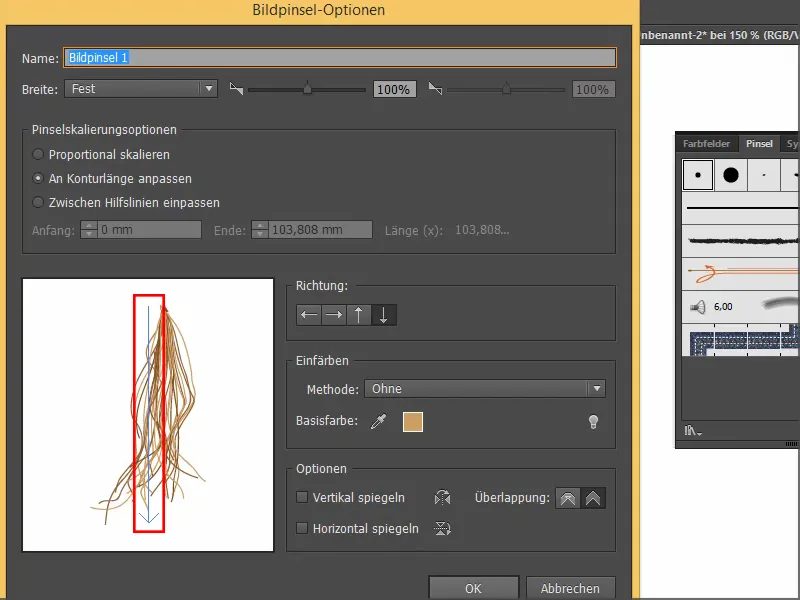
Task: Click Anfang stepper arrows
Action: tap(89, 230)
